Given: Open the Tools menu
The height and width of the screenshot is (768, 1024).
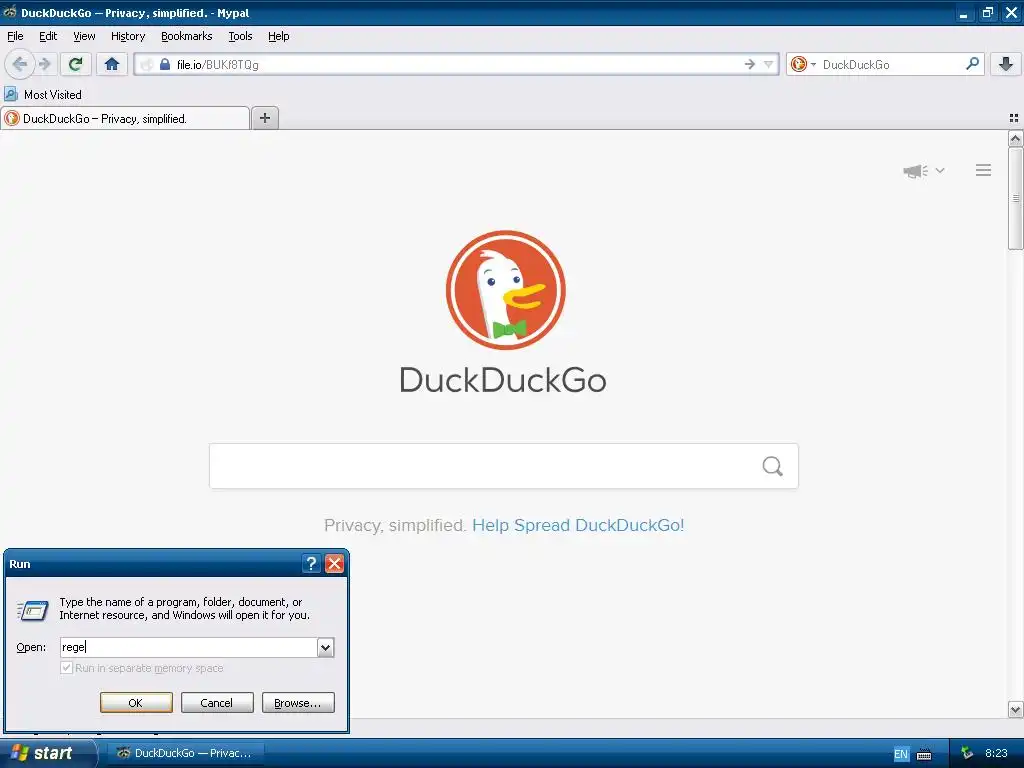Looking at the screenshot, I should (x=240, y=36).
